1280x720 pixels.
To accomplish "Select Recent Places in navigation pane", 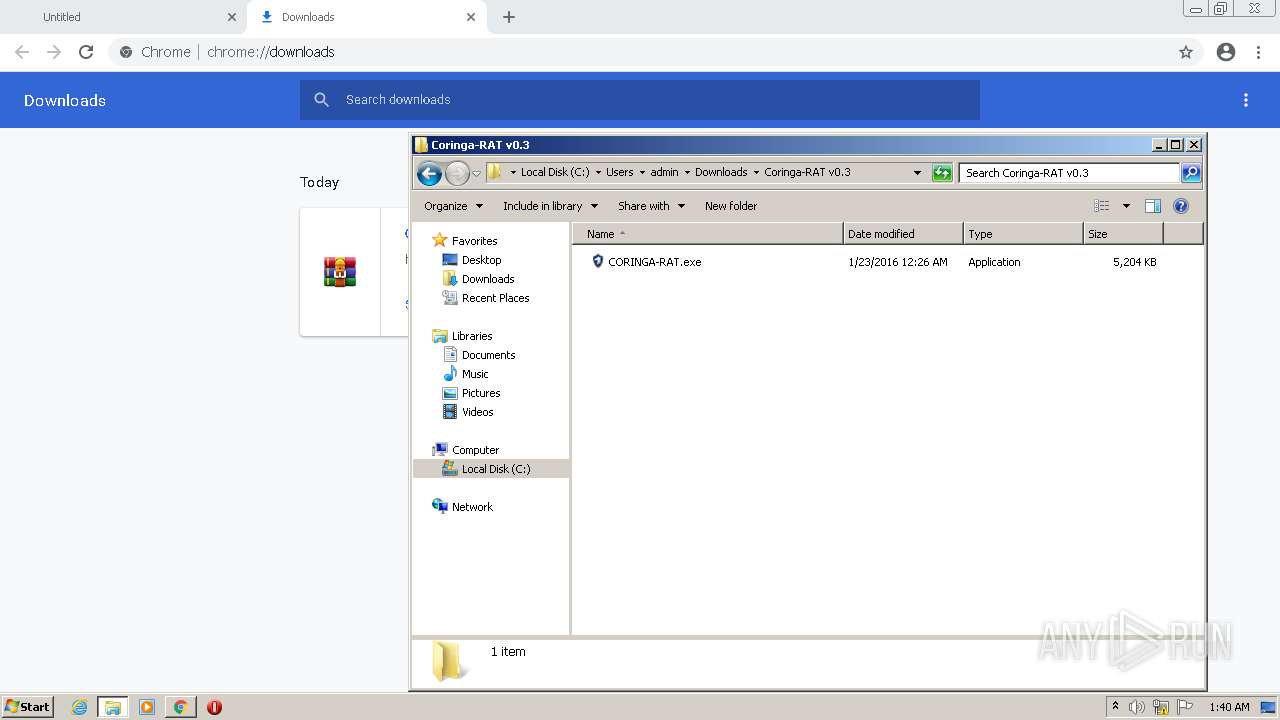I will 495,298.
